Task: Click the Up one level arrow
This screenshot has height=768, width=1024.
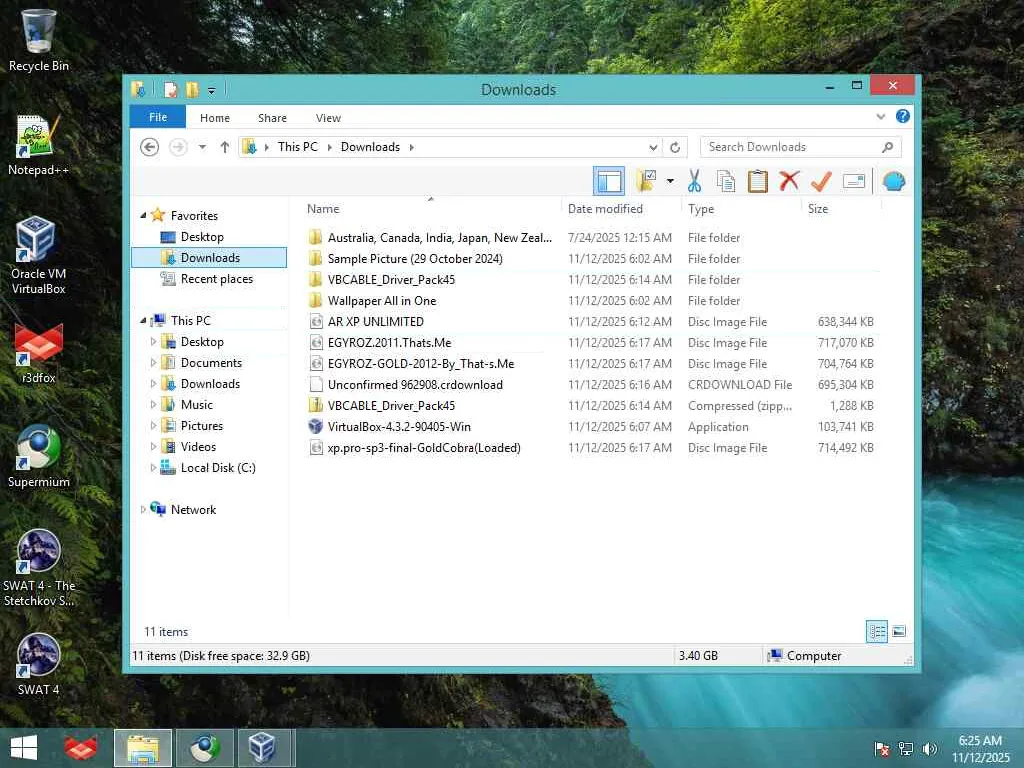Action: [225, 147]
